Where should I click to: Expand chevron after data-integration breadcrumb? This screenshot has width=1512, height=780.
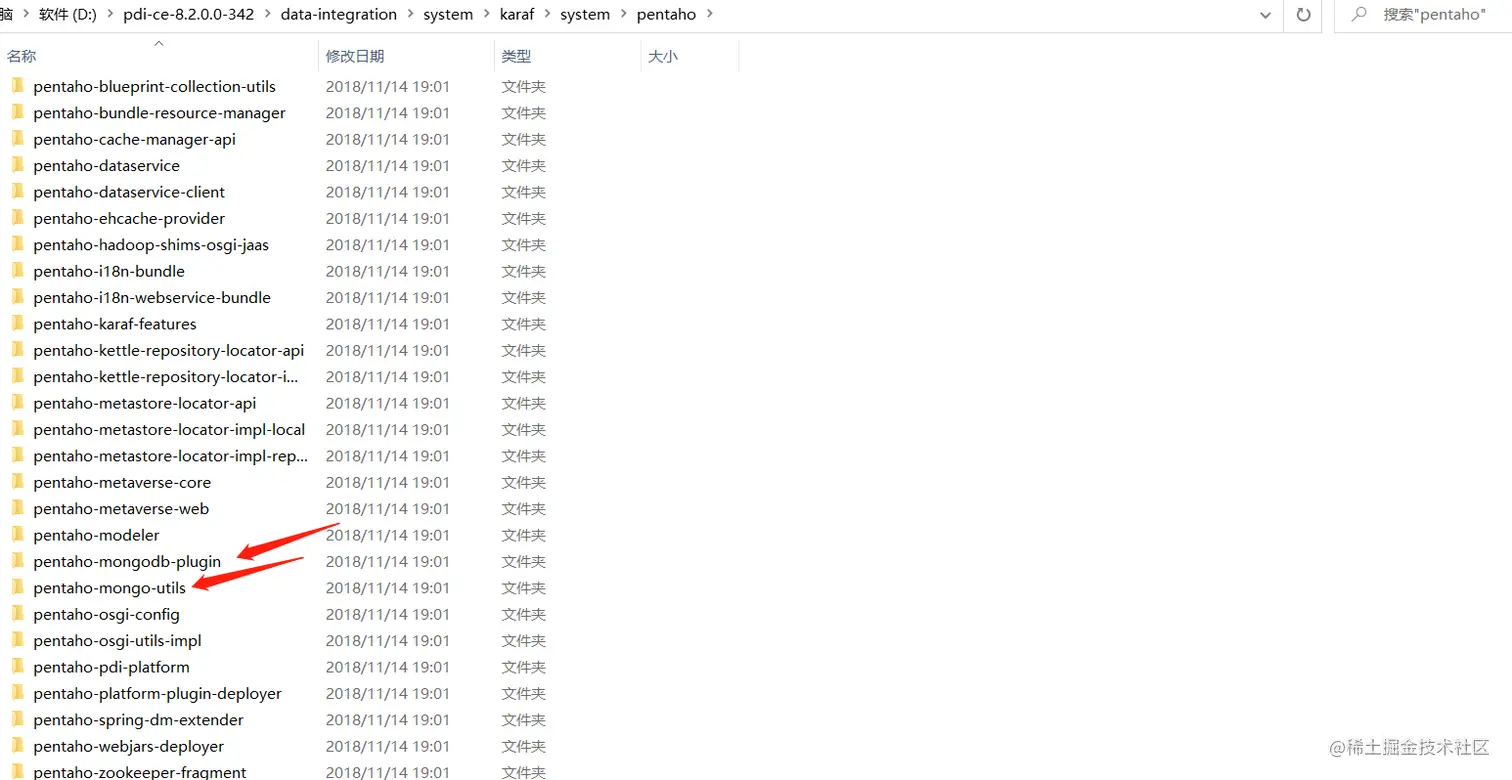pyautogui.click(x=410, y=15)
